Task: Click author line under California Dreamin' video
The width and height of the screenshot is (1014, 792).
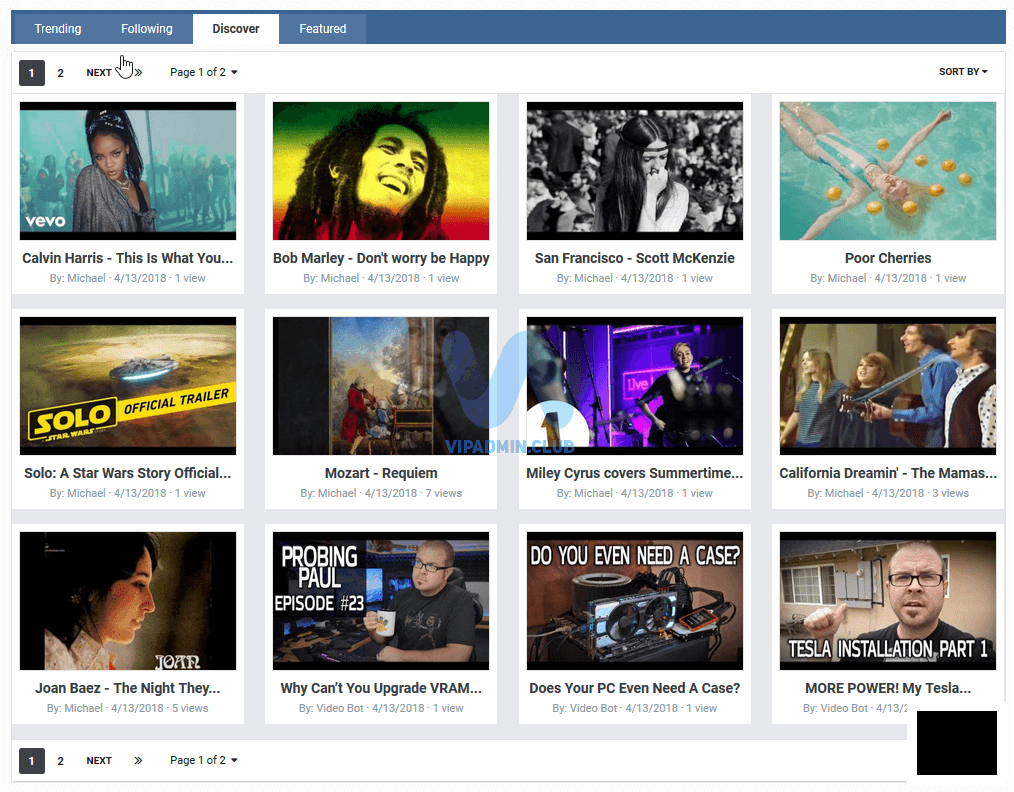Action: click(x=888, y=493)
